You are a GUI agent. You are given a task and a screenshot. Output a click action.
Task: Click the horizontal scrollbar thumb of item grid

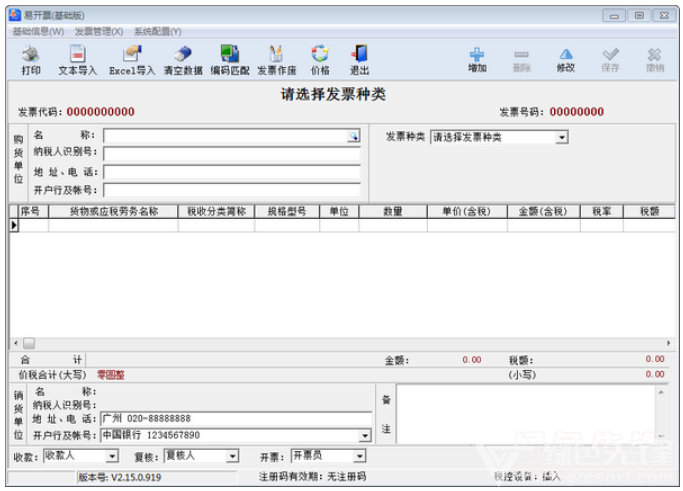(29, 343)
